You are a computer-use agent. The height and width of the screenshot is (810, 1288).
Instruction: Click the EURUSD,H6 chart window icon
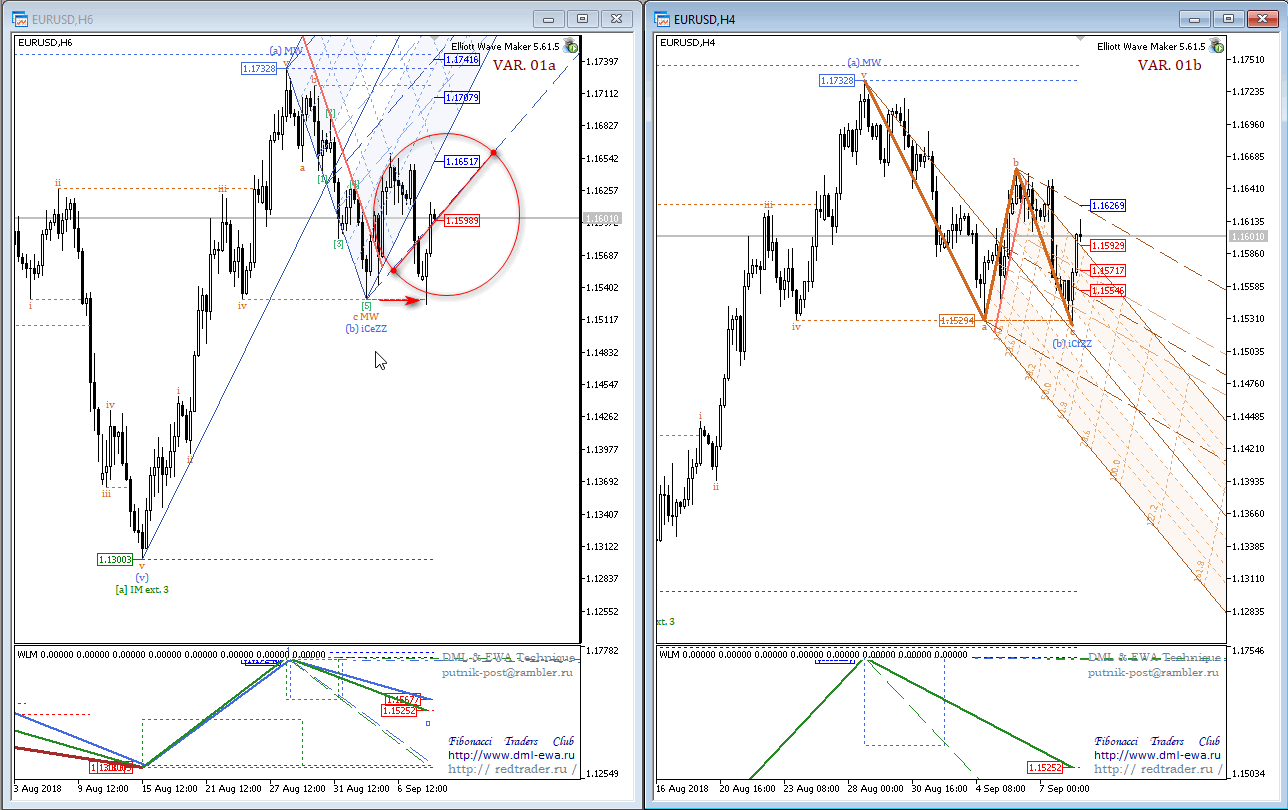click(19, 19)
